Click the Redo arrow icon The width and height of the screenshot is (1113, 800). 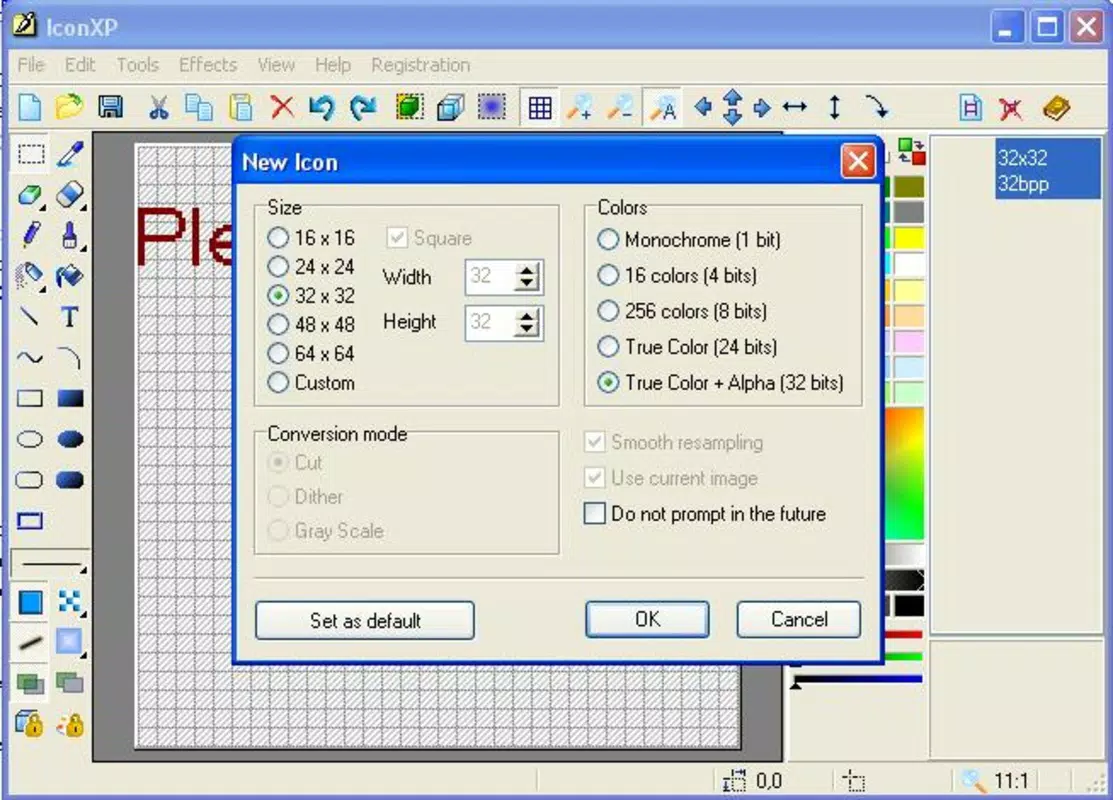(x=363, y=108)
